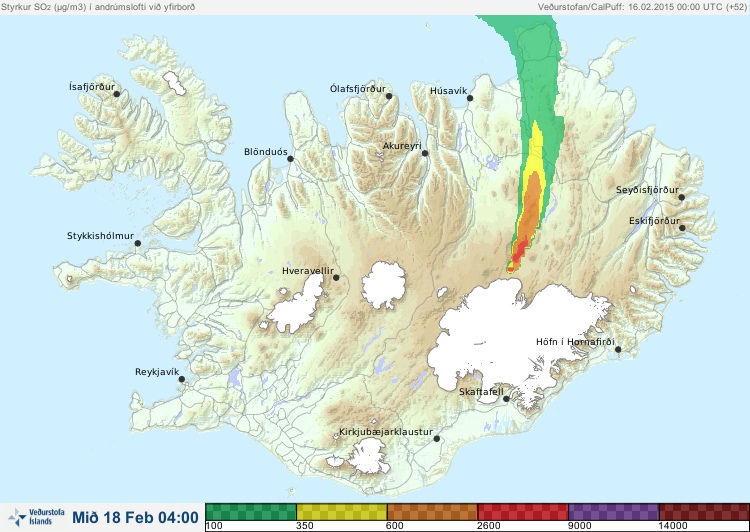Click the 'Eskifjörður' label text
This screenshot has width=750, height=532.
pos(654,221)
